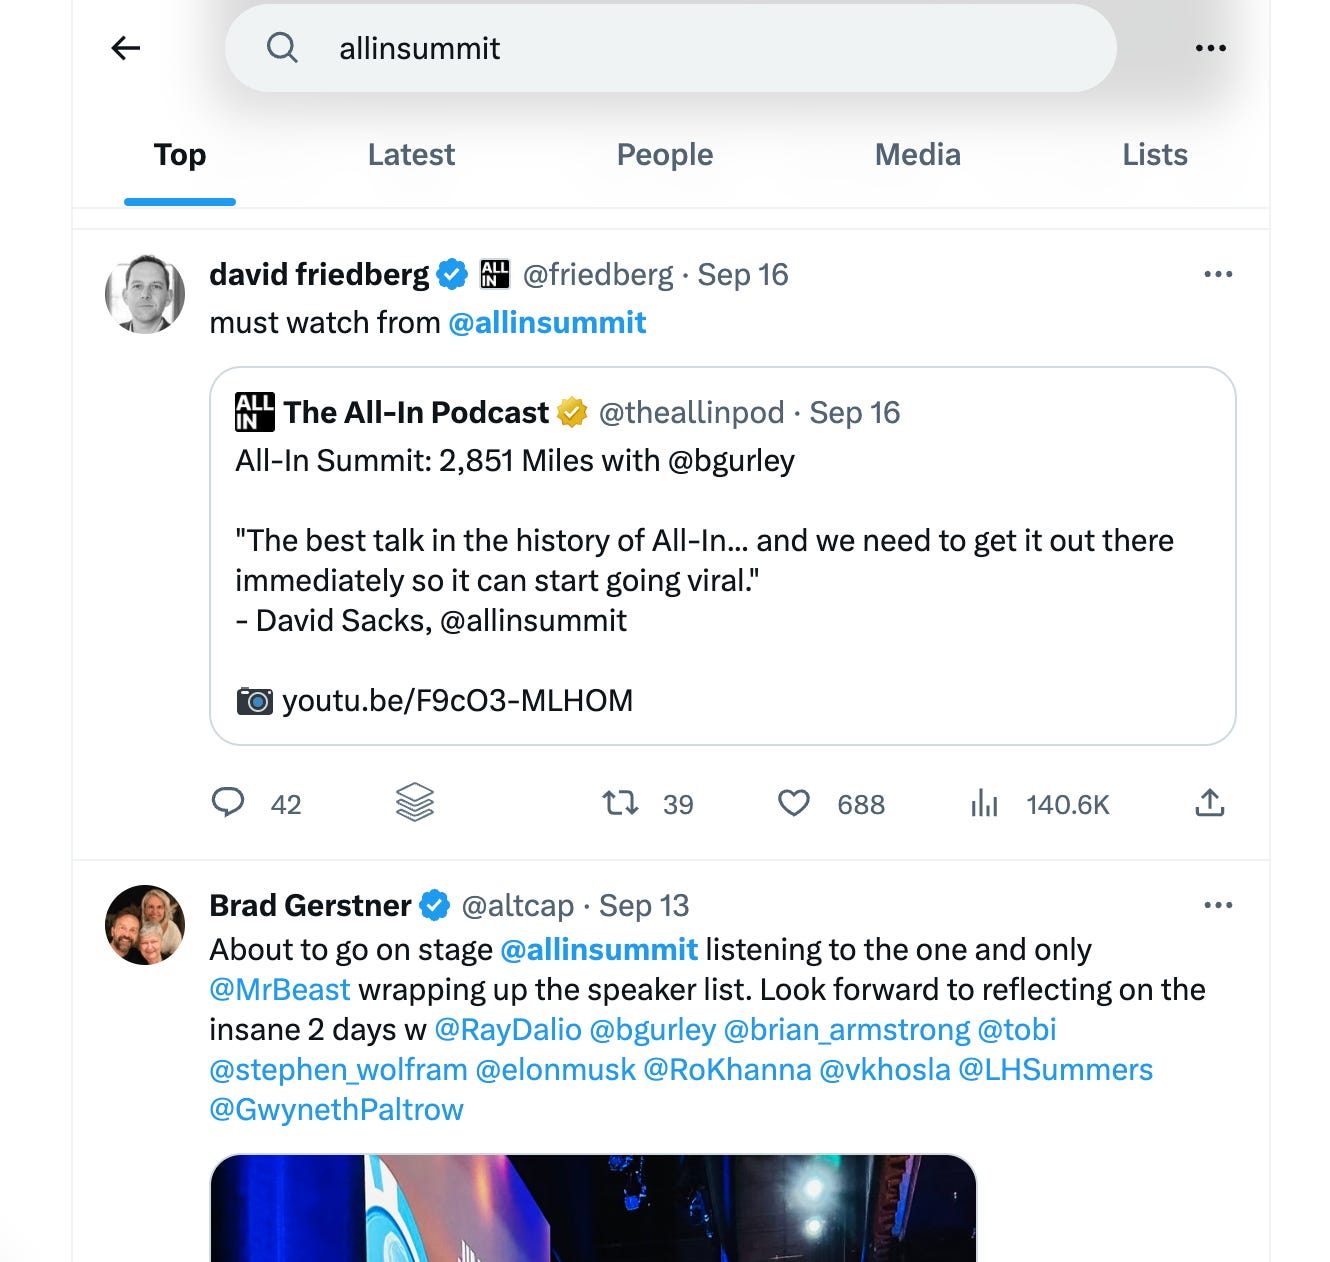The height and width of the screenshot is (1262, 1330).
Task: Click the back arrow icon
Action: click(125, 48)
